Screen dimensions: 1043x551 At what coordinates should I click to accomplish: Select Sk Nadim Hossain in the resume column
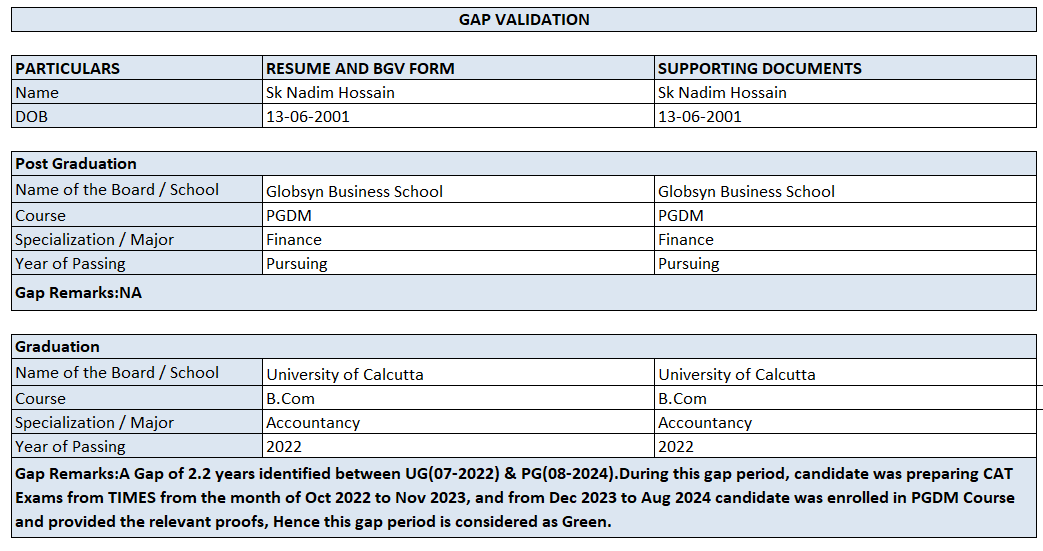(330, 93)
